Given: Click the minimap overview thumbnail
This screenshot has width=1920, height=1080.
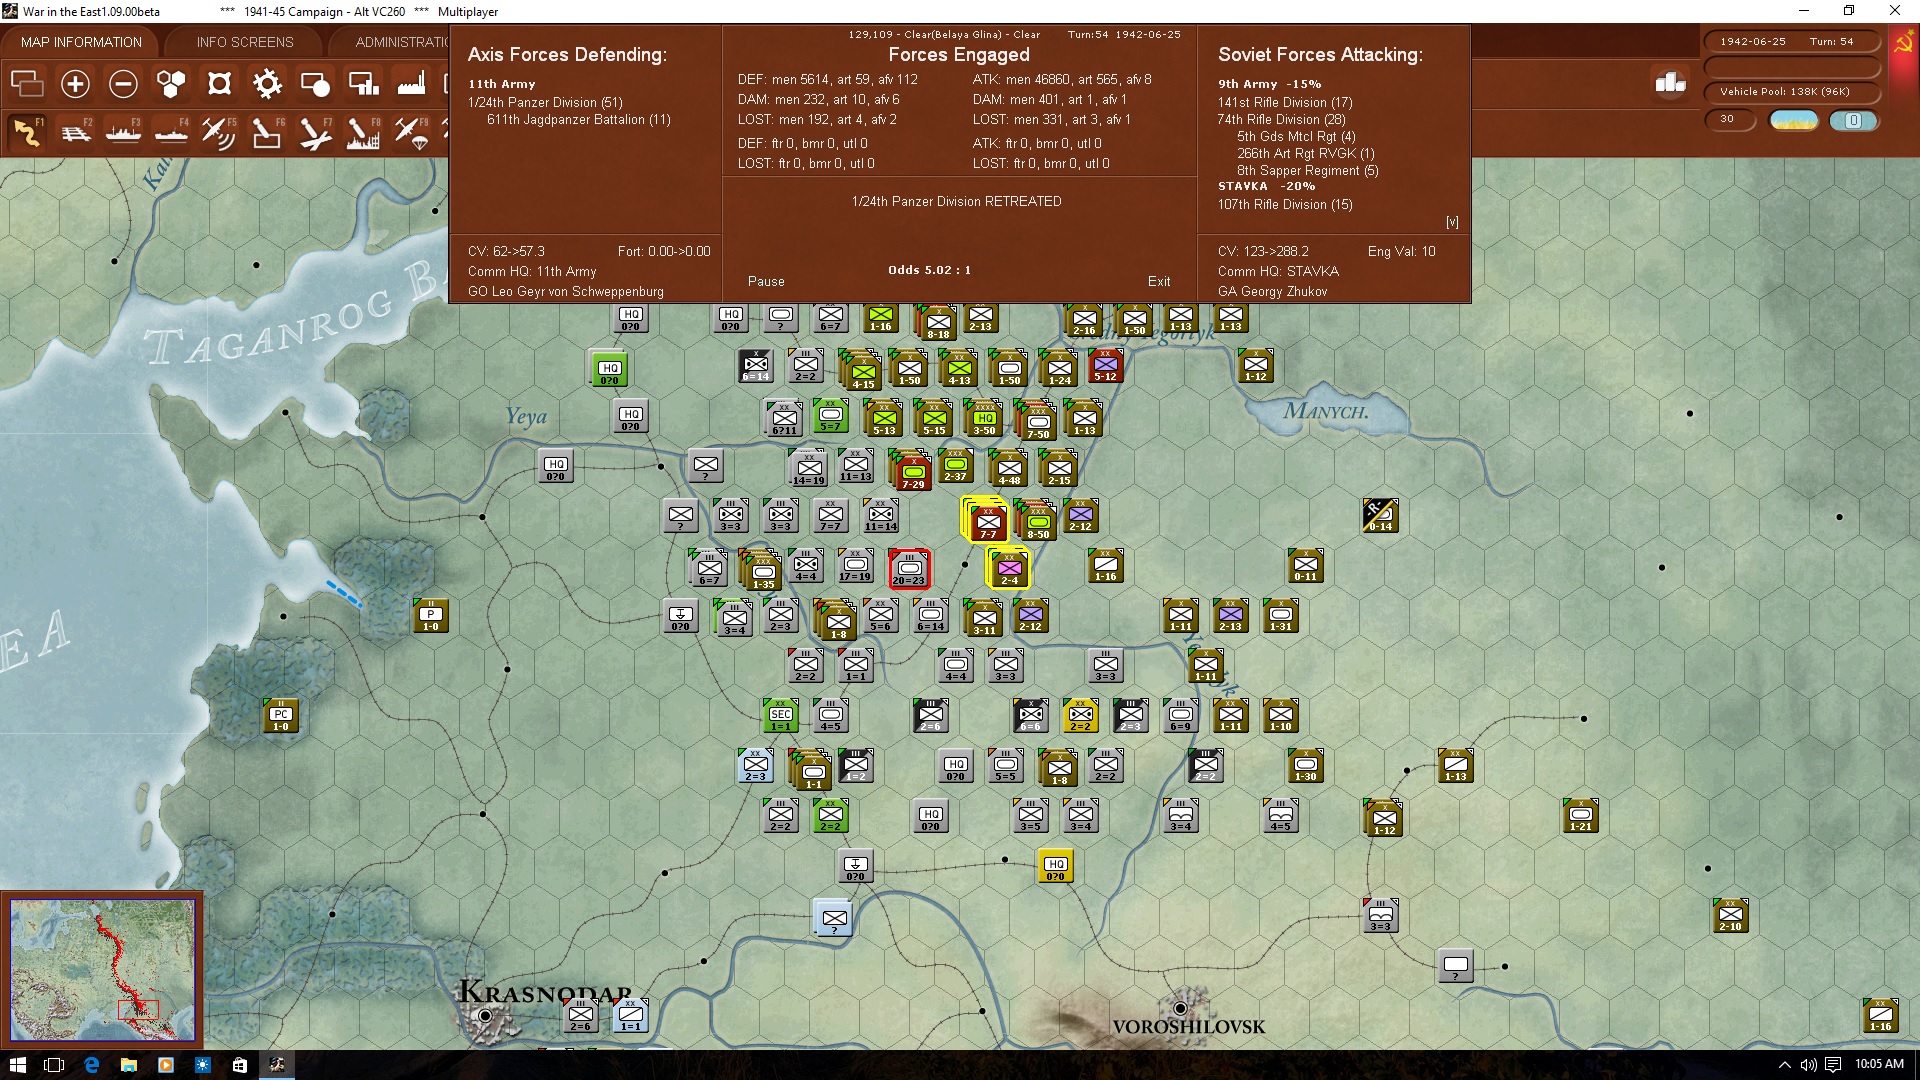Looking at the screenshot, I should 102,969.
